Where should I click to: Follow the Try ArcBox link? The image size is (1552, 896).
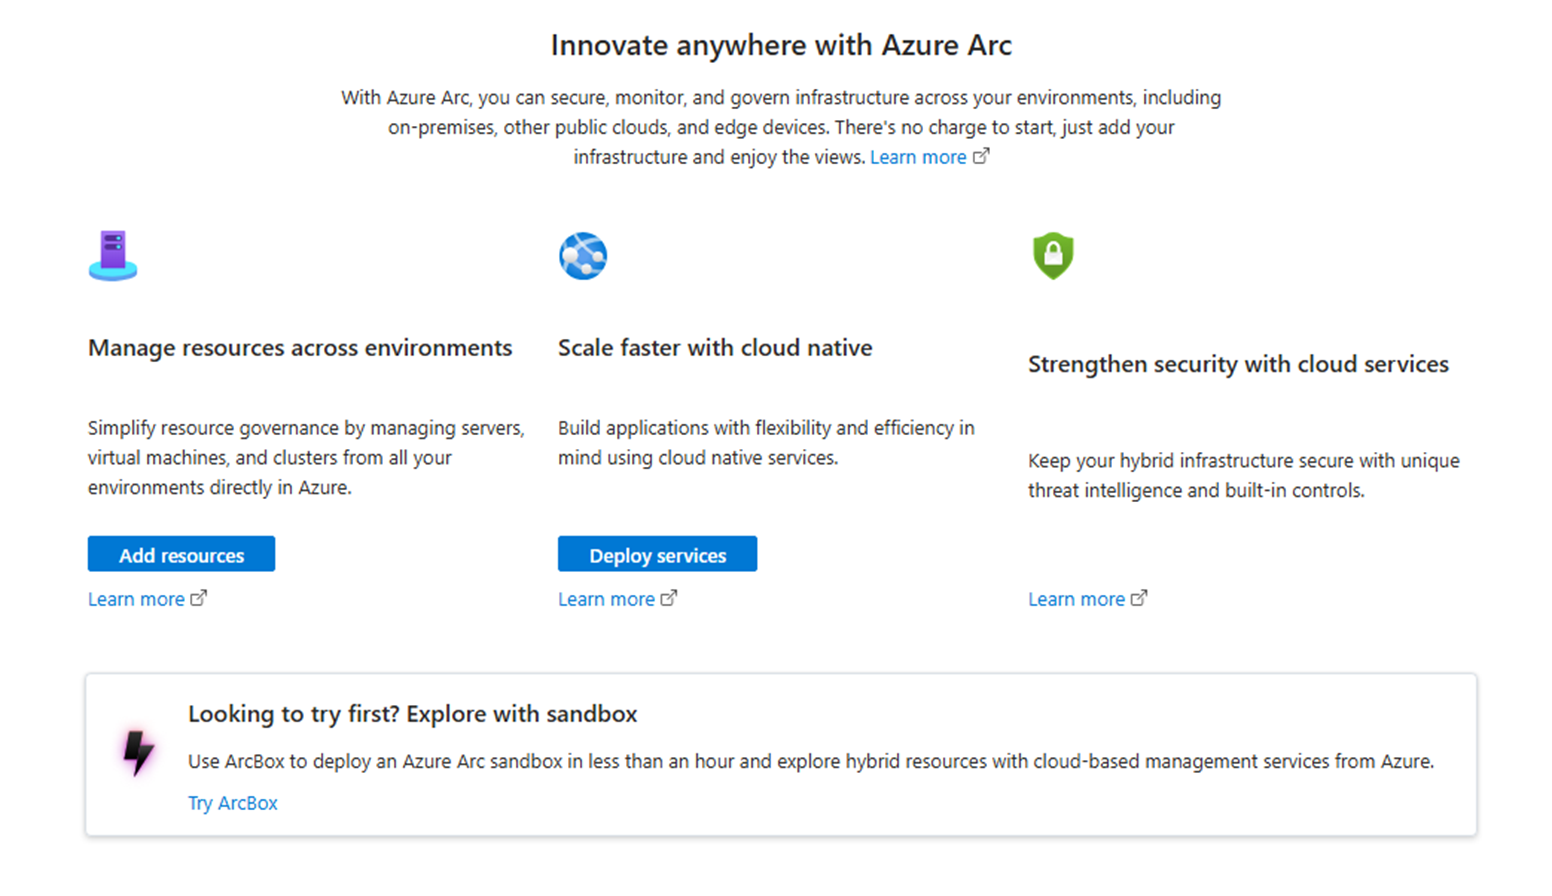pos(233,803)
